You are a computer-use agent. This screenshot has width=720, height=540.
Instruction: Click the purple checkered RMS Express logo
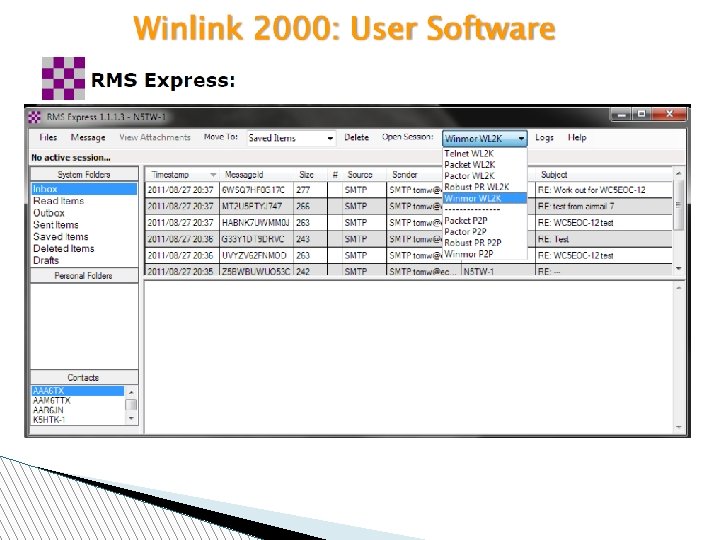click(63, 79)
